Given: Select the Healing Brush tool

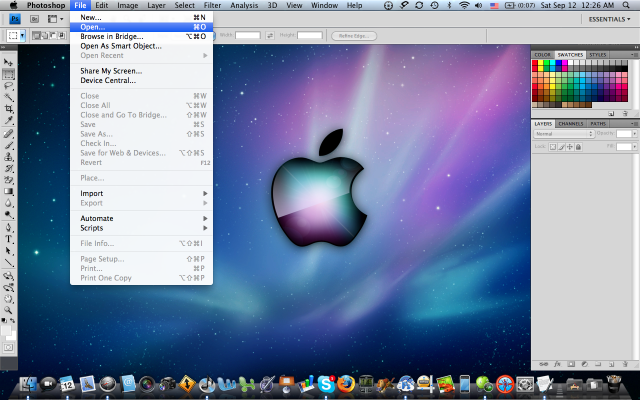Looking at the screenshot, I should click(8, 133).
